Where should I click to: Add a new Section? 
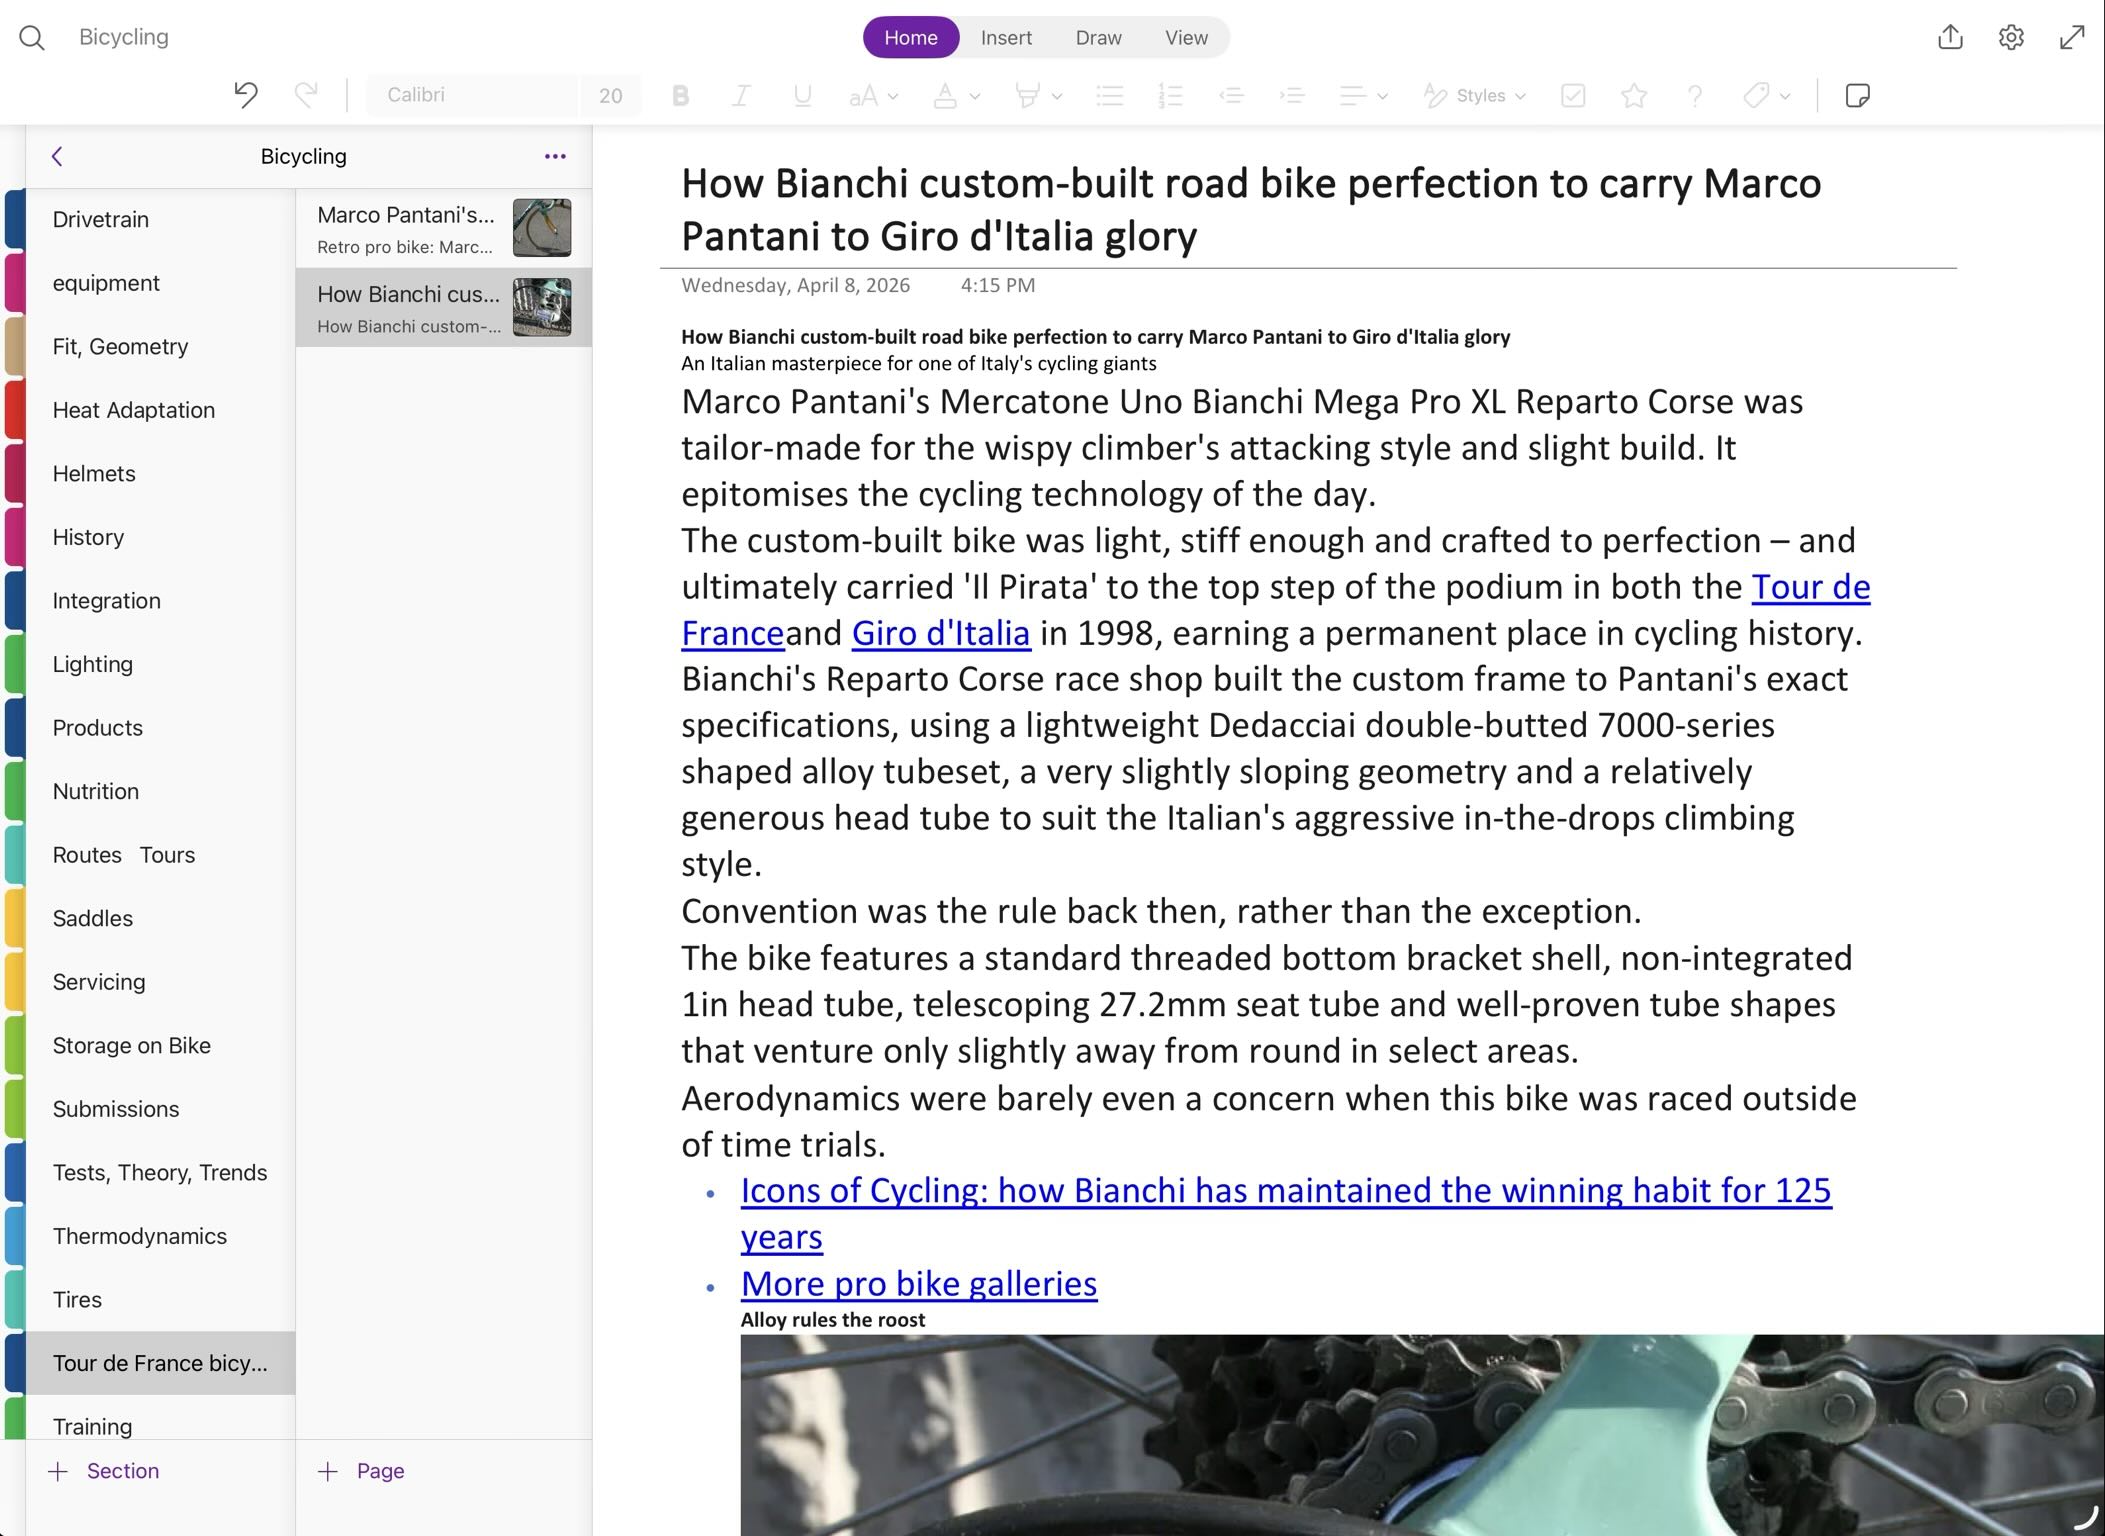(104, 1470)
